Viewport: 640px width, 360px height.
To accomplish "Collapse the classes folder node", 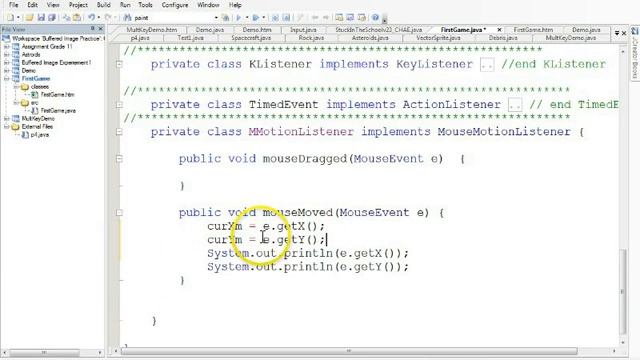I will pyautogui.click(x=16, y=87).
